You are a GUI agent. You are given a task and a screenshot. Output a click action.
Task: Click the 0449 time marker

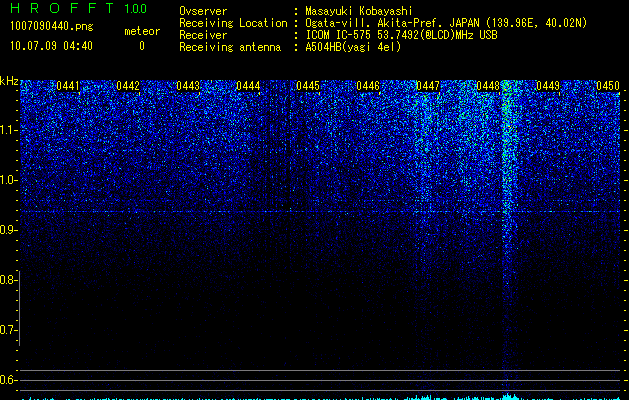click(548, 86)
